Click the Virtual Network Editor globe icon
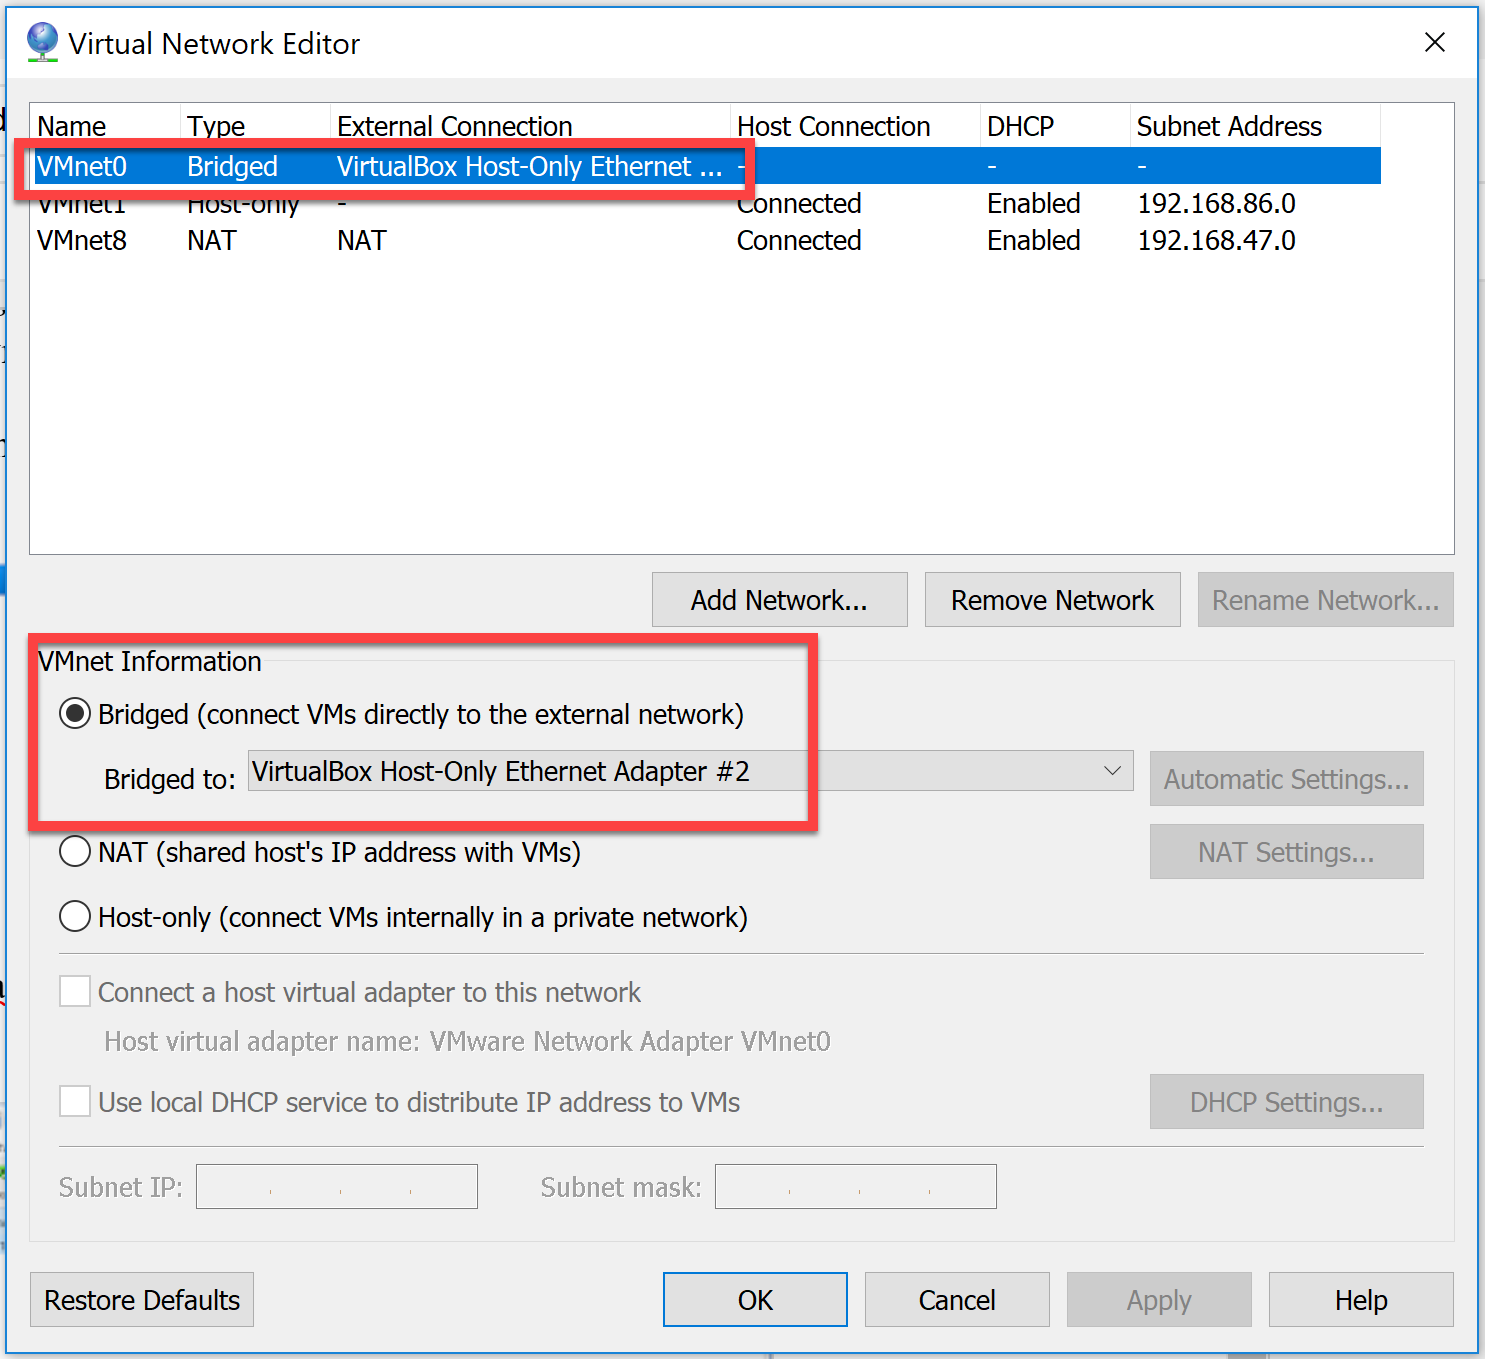 click(41, 42)
